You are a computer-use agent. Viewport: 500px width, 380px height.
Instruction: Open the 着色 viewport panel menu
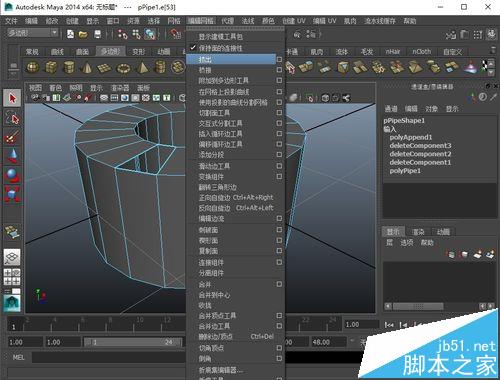tap(56, 88)
